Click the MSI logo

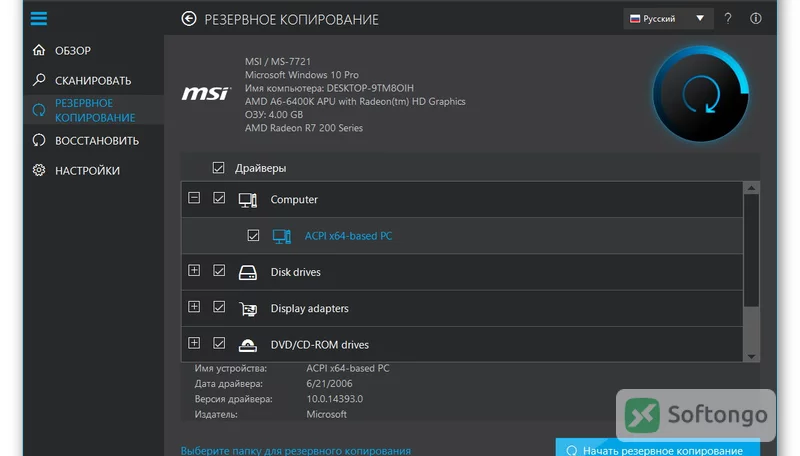(x=206, y=93)
